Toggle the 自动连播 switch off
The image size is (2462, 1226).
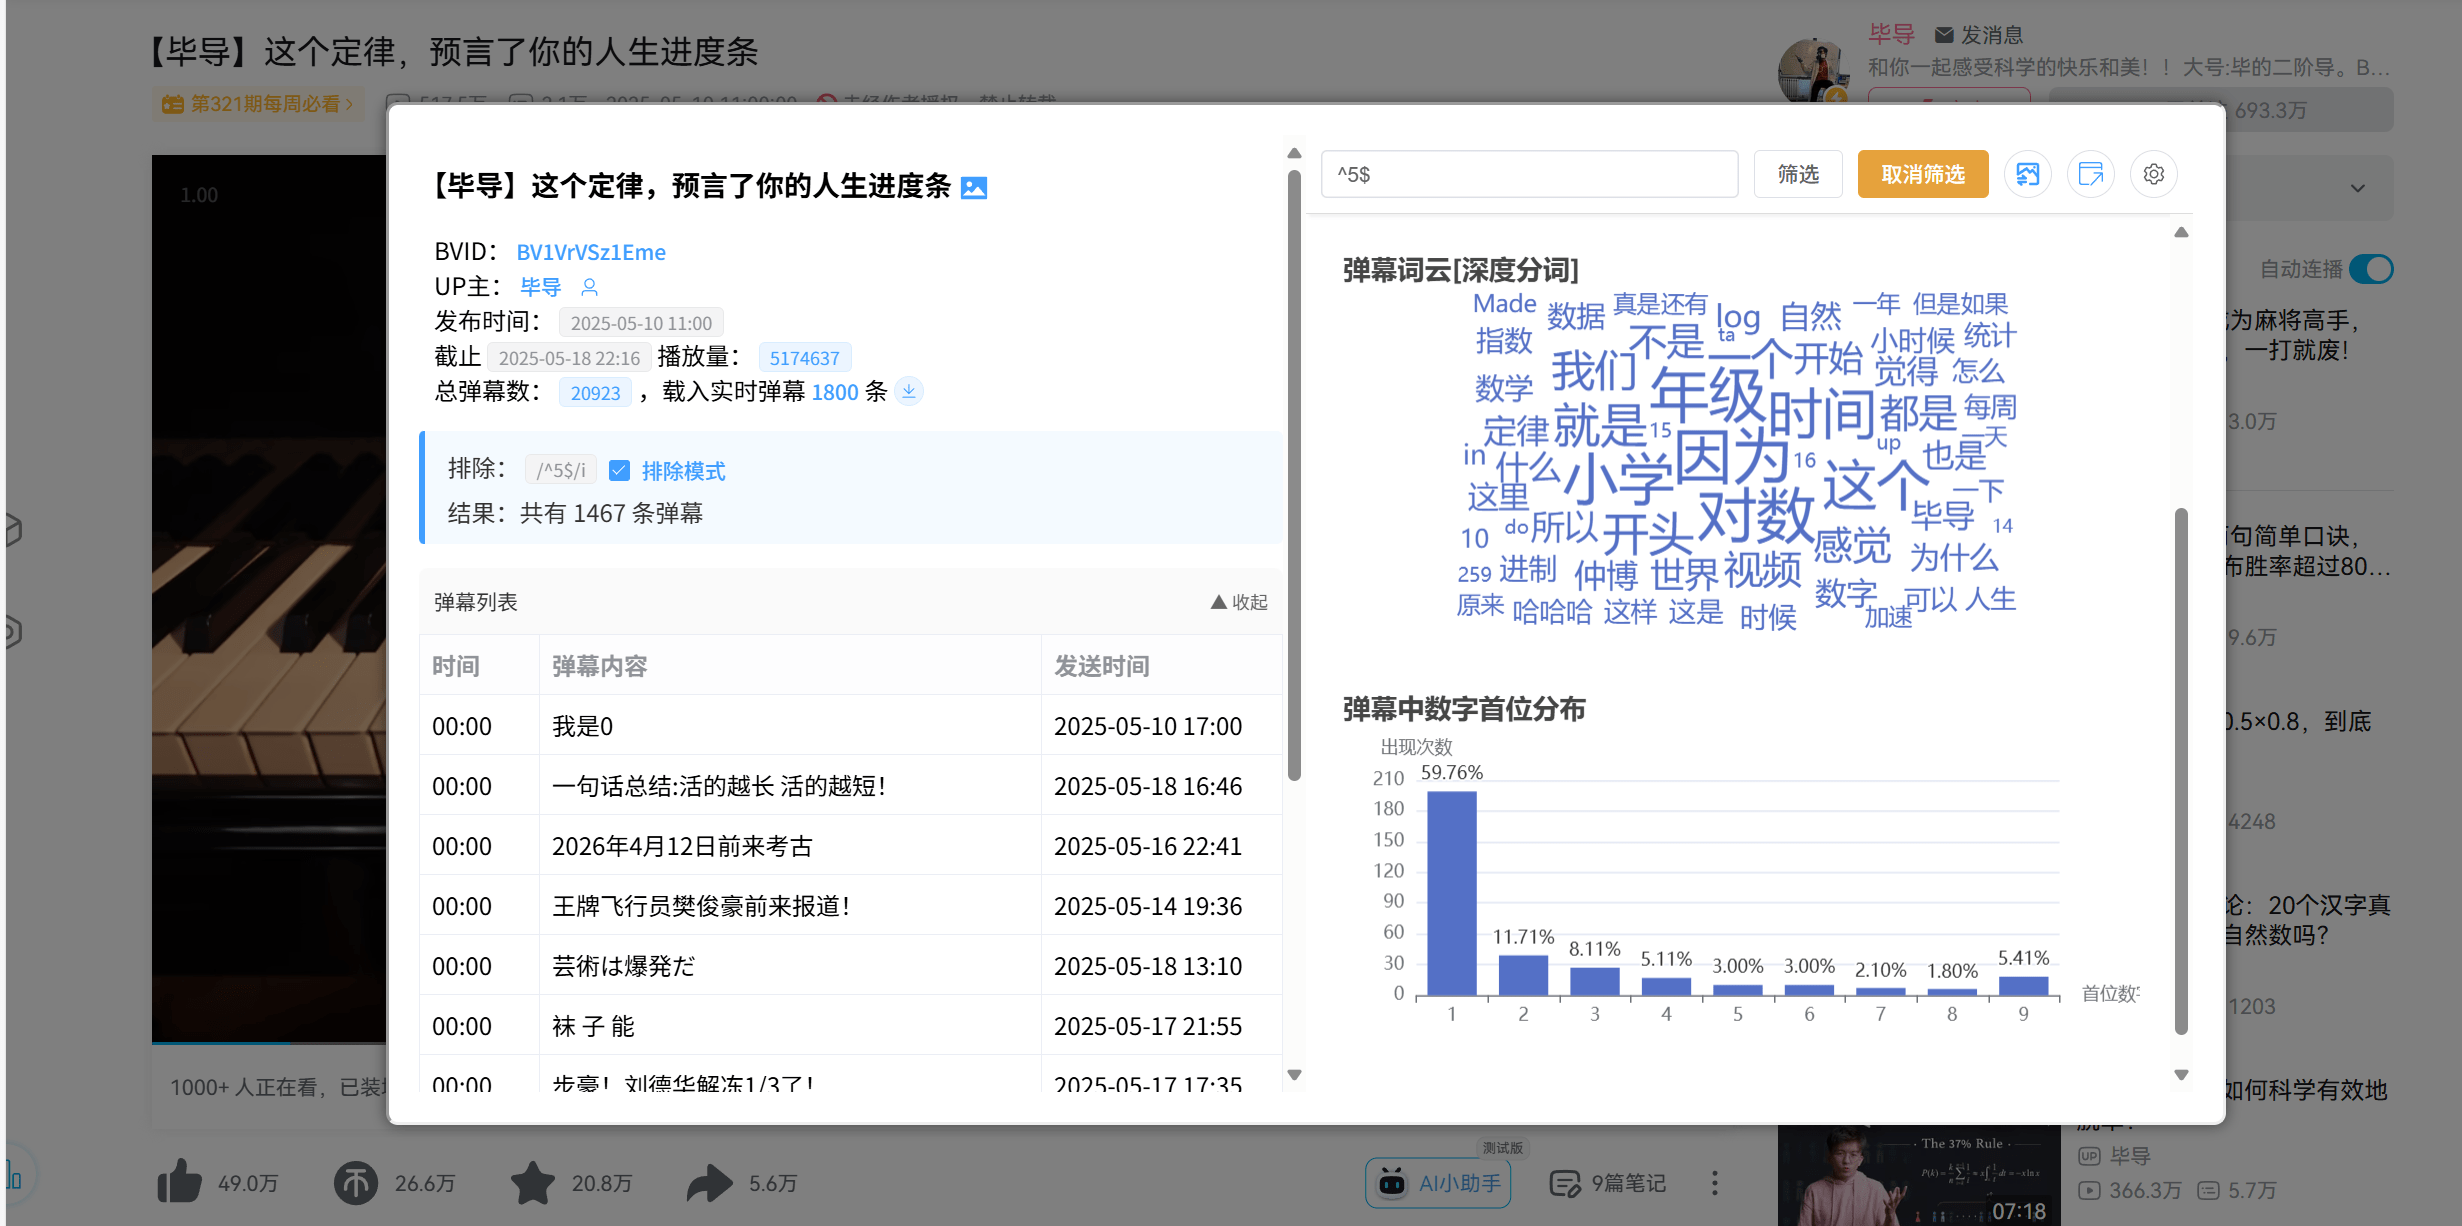click(2371, 269)
